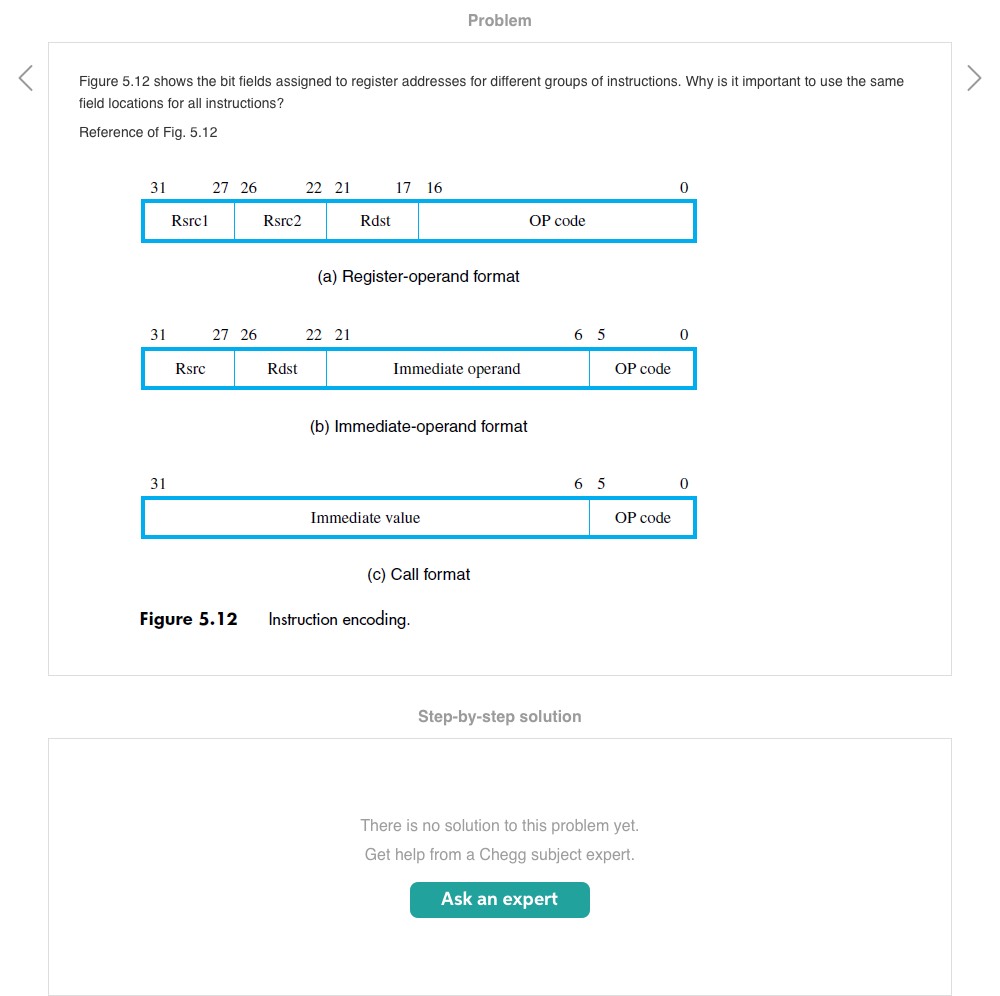The height and width of the screenshot is (996, 1000).
Task: Select the Rsrc2 field in the diagram
Action: [282, 221]
